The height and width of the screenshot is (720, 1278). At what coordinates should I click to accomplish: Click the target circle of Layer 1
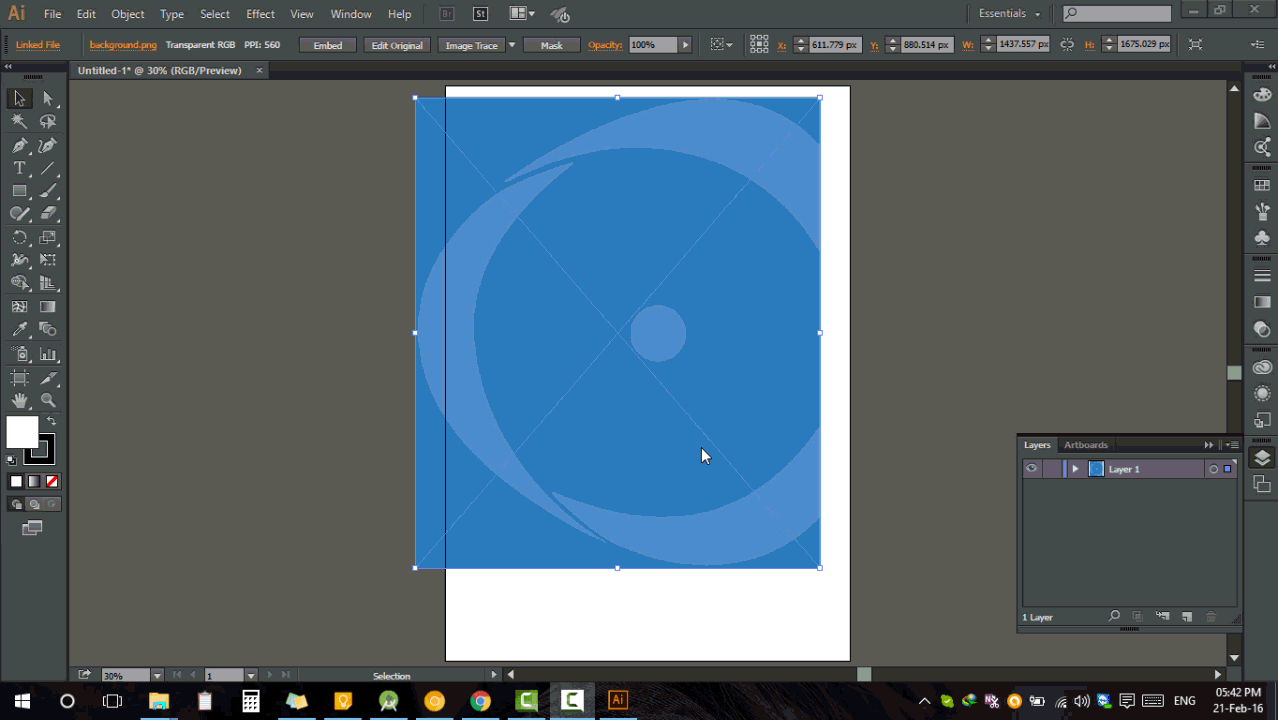point(1213,469)
